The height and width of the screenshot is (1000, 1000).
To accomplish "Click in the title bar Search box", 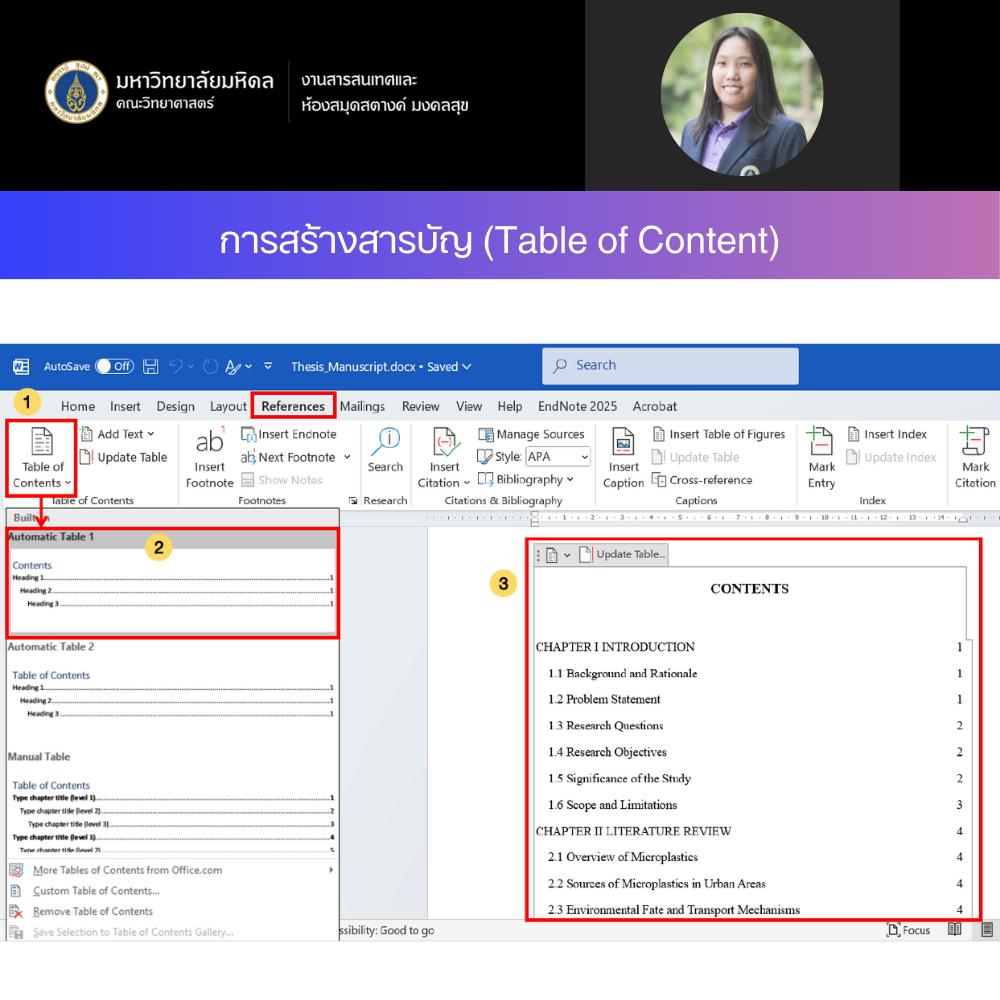I will coord(670,366).
